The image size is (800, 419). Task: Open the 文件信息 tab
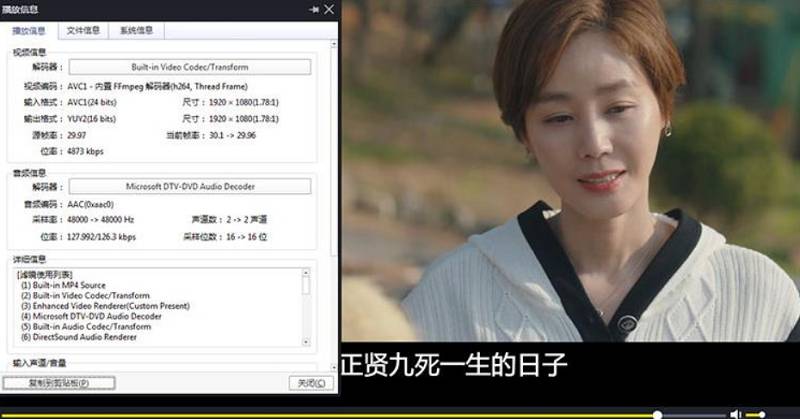point(83,31)
